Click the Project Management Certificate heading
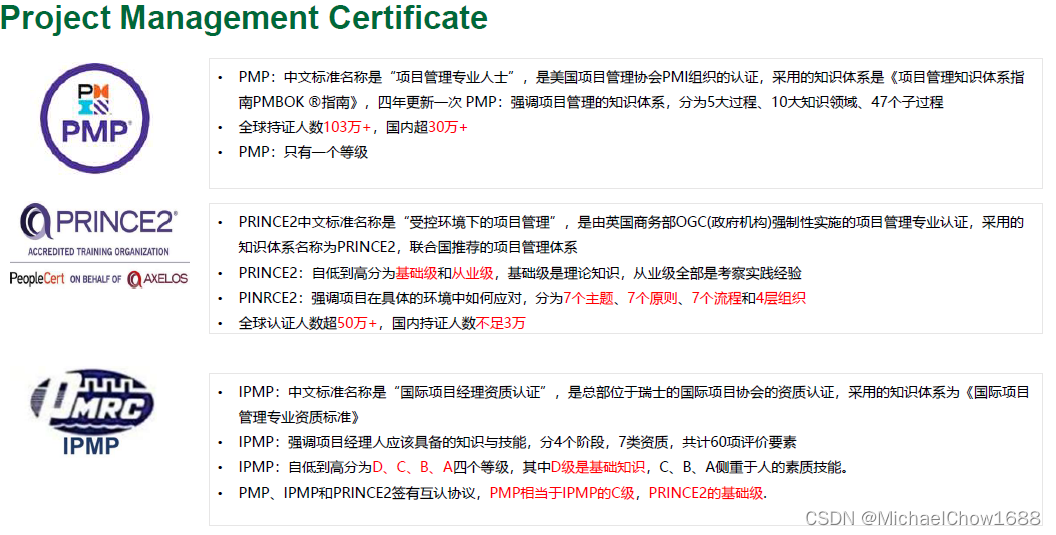1056x535 pixels. [244, 18]
